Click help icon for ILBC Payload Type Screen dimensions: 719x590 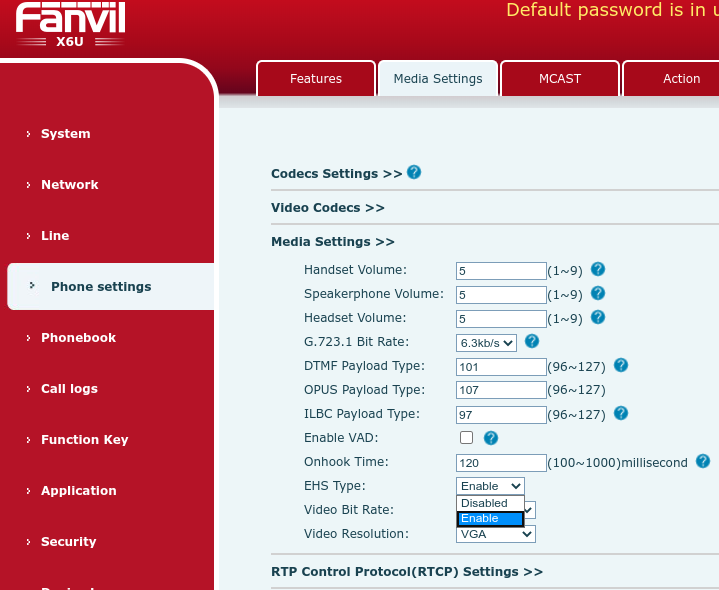(x=620, y=413)
